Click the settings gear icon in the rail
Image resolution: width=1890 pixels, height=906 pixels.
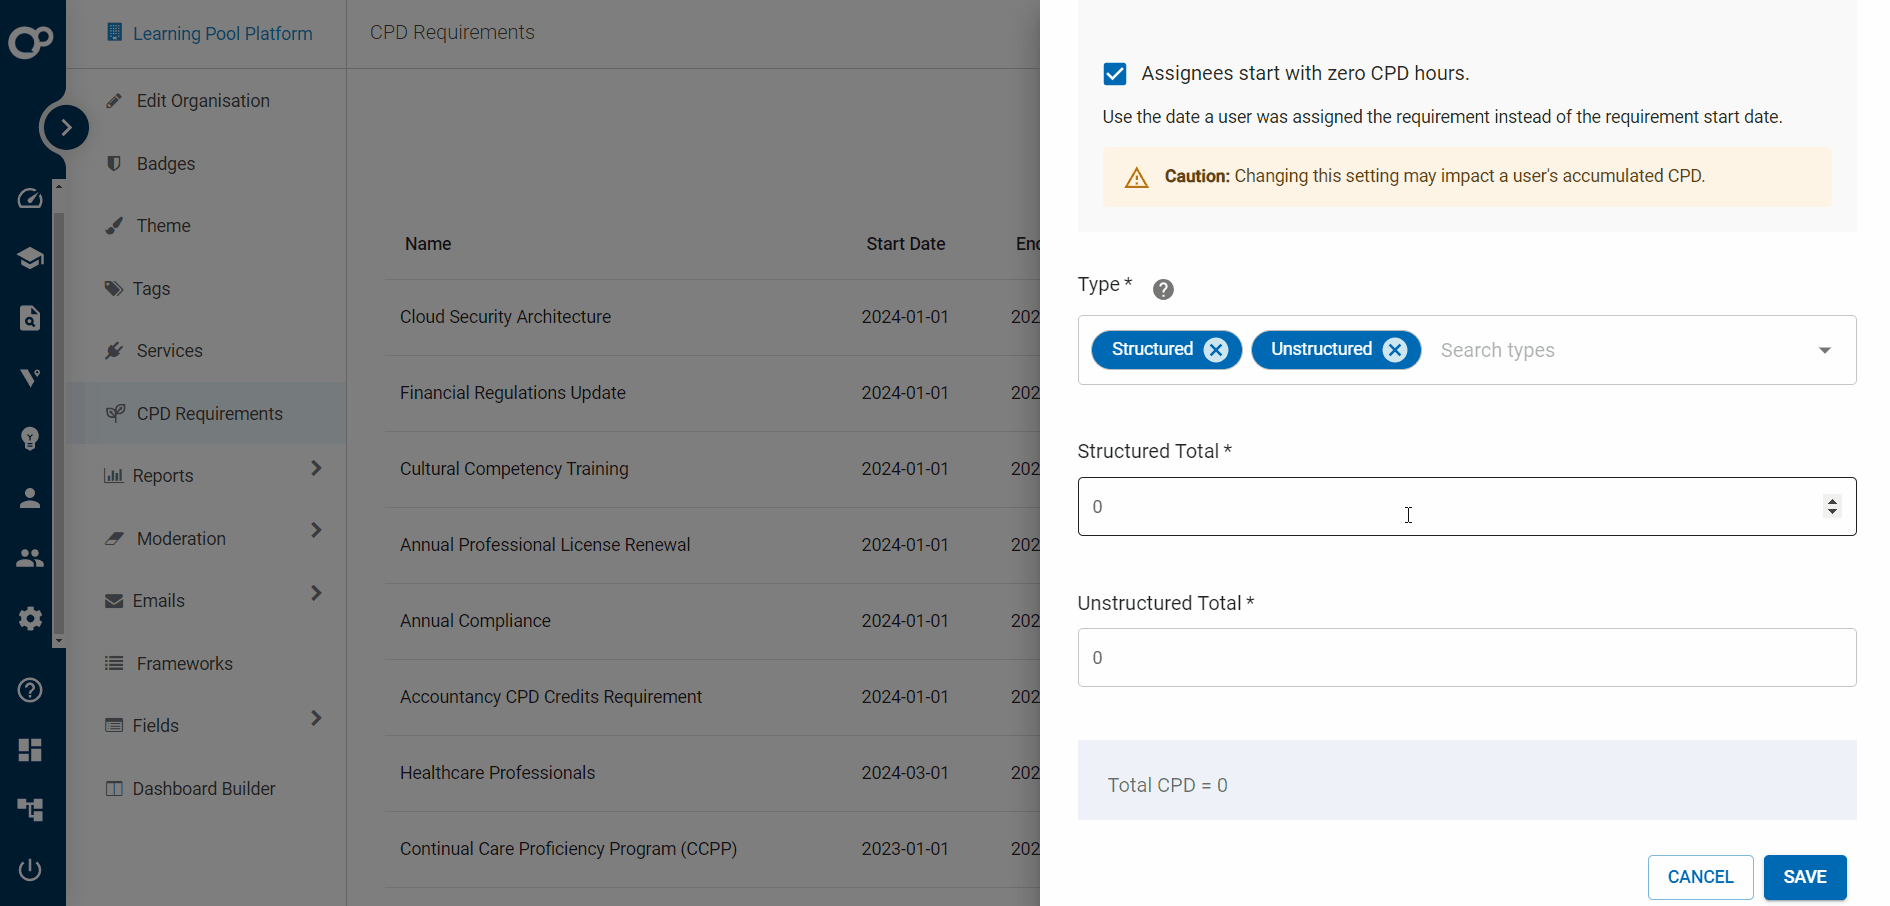pos(30,618)
